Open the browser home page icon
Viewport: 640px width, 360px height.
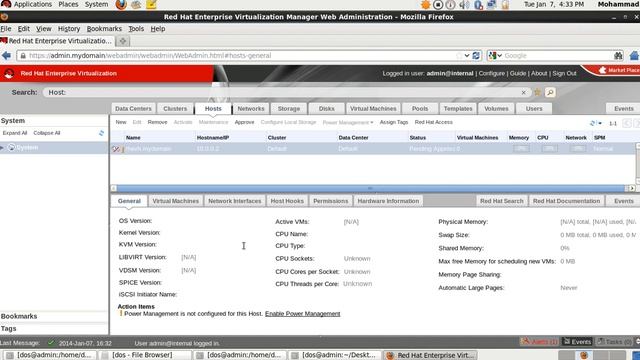click(634, 56)
